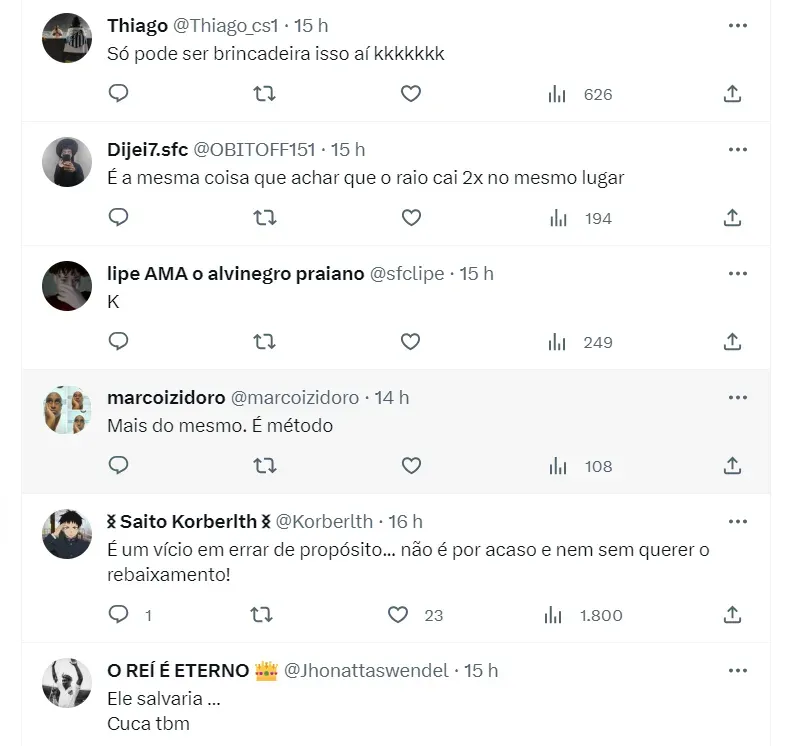The image size is (789, 746).
Task: Open more options on marcoizidoro's tweet
Action: 738,397
